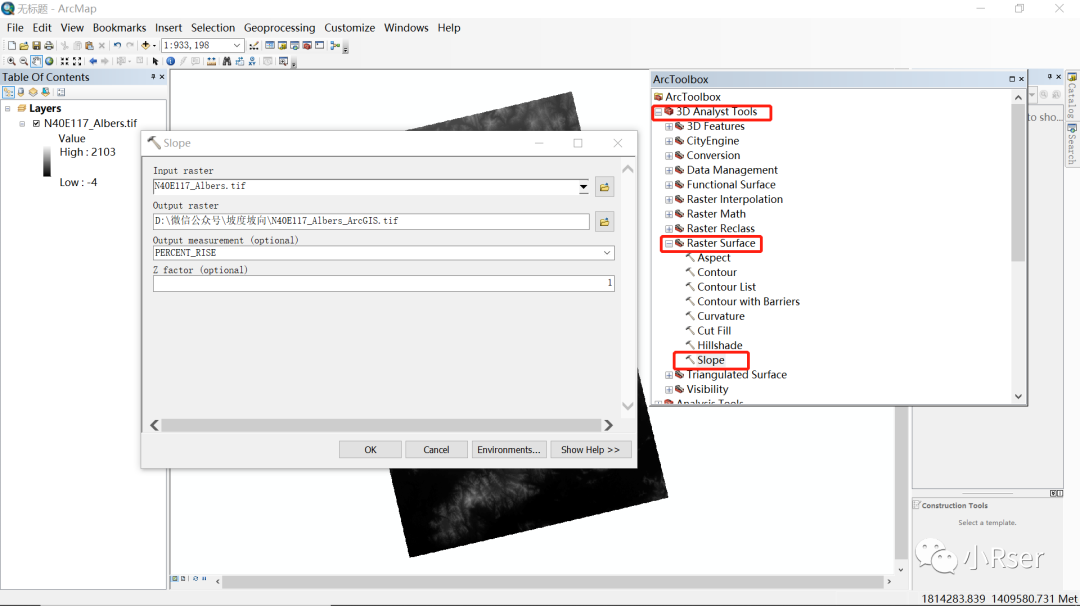Select the Zoom In tool
The height and width of the screenshot is (606, 1080).
click(12, 61)
